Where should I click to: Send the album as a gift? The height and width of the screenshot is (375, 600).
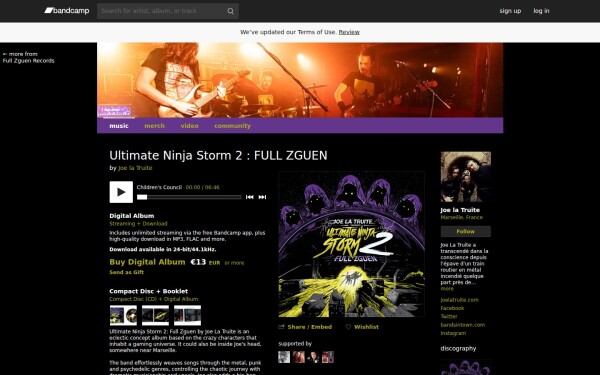point(126,272)
